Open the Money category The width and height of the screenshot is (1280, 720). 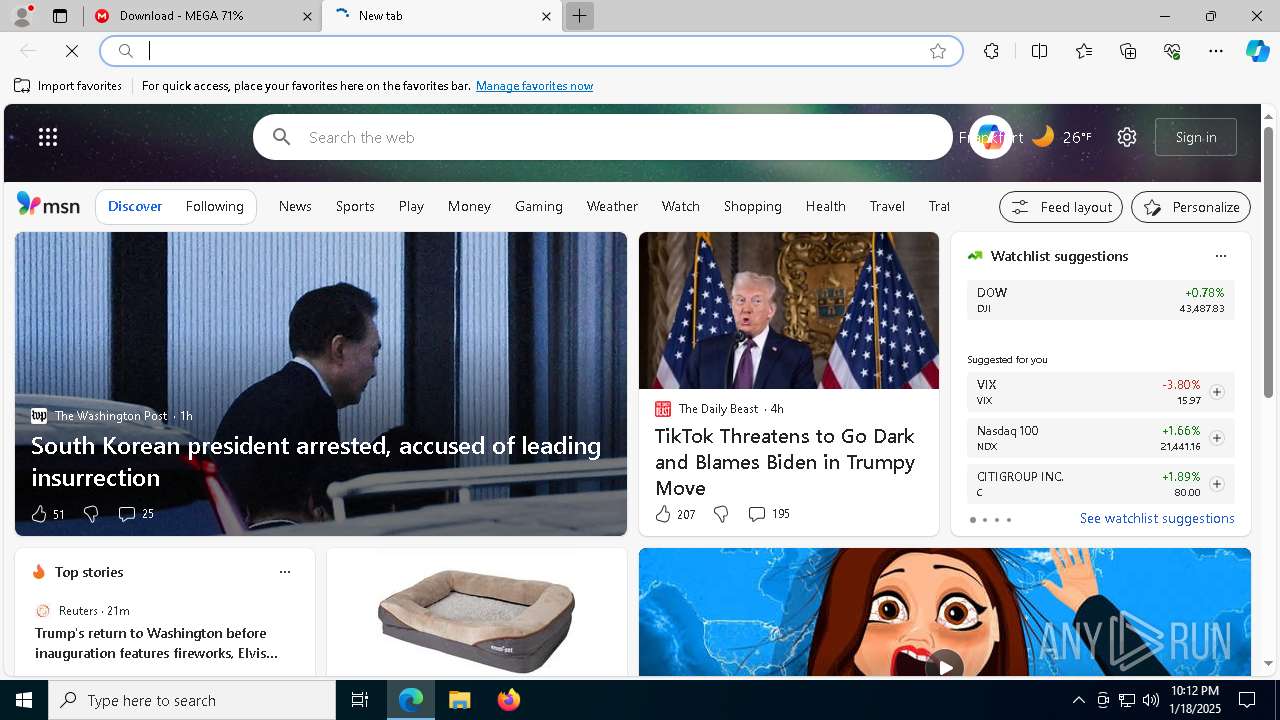click(x=469, y=206)
